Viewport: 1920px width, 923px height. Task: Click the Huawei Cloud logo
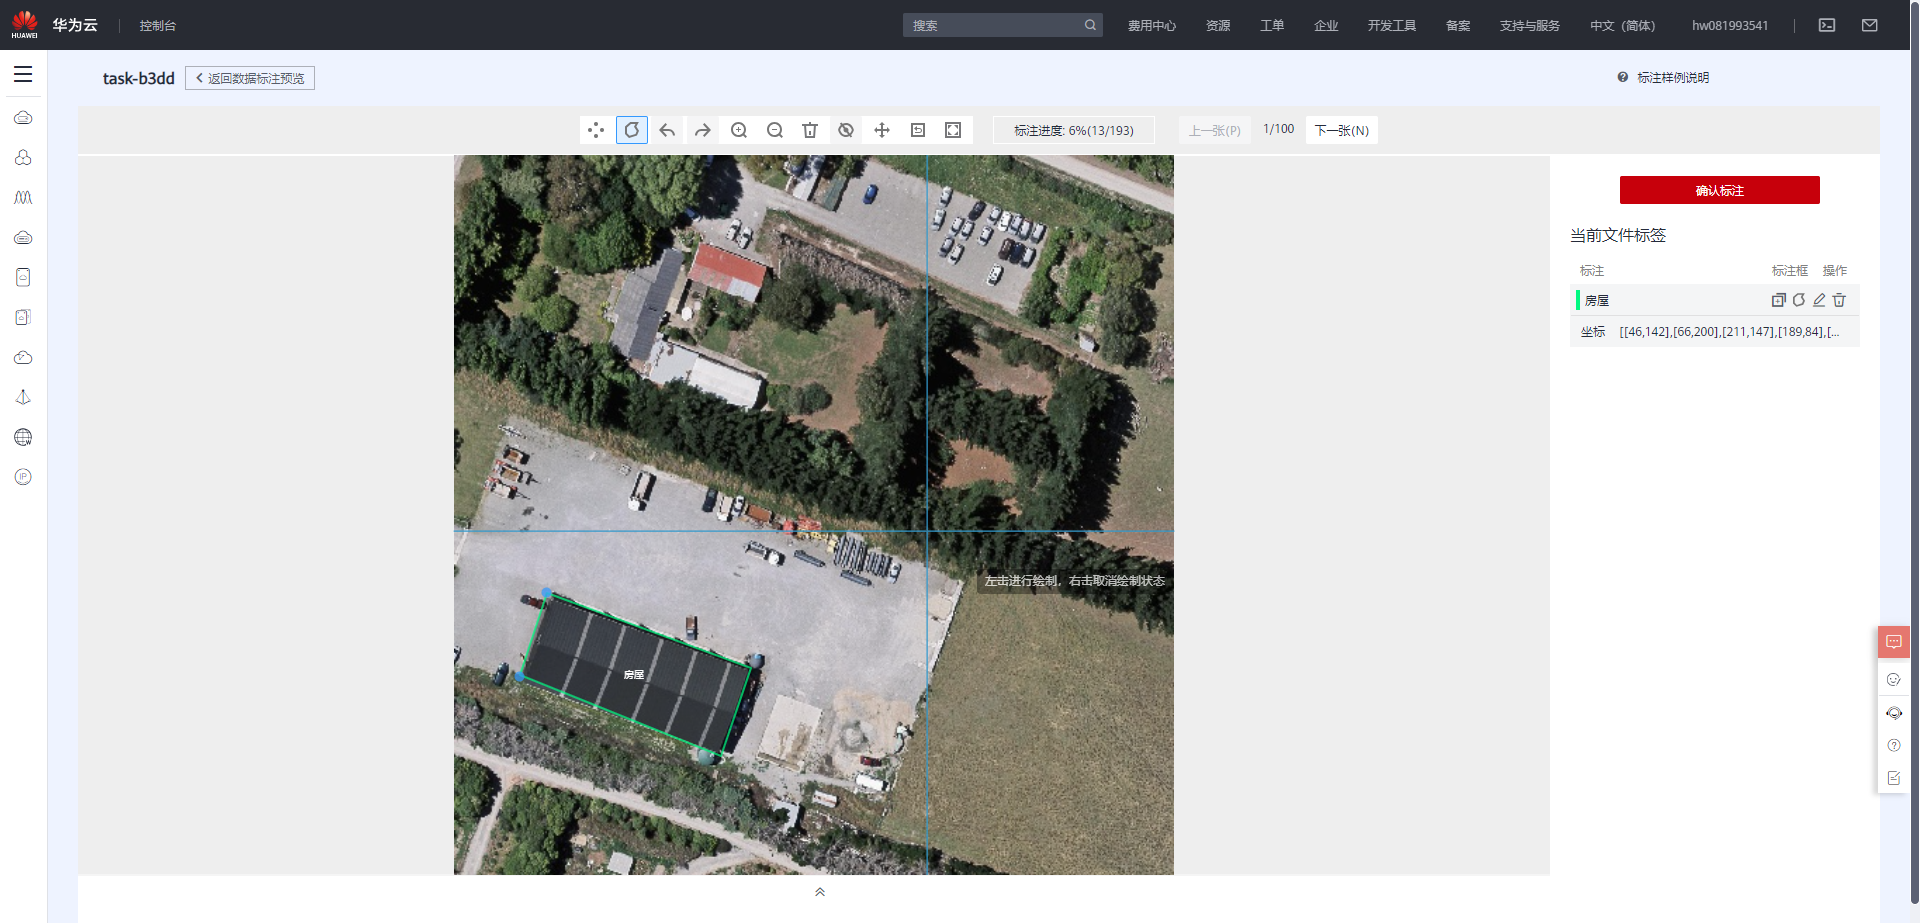pyautogui.click(x=54, y=25)
